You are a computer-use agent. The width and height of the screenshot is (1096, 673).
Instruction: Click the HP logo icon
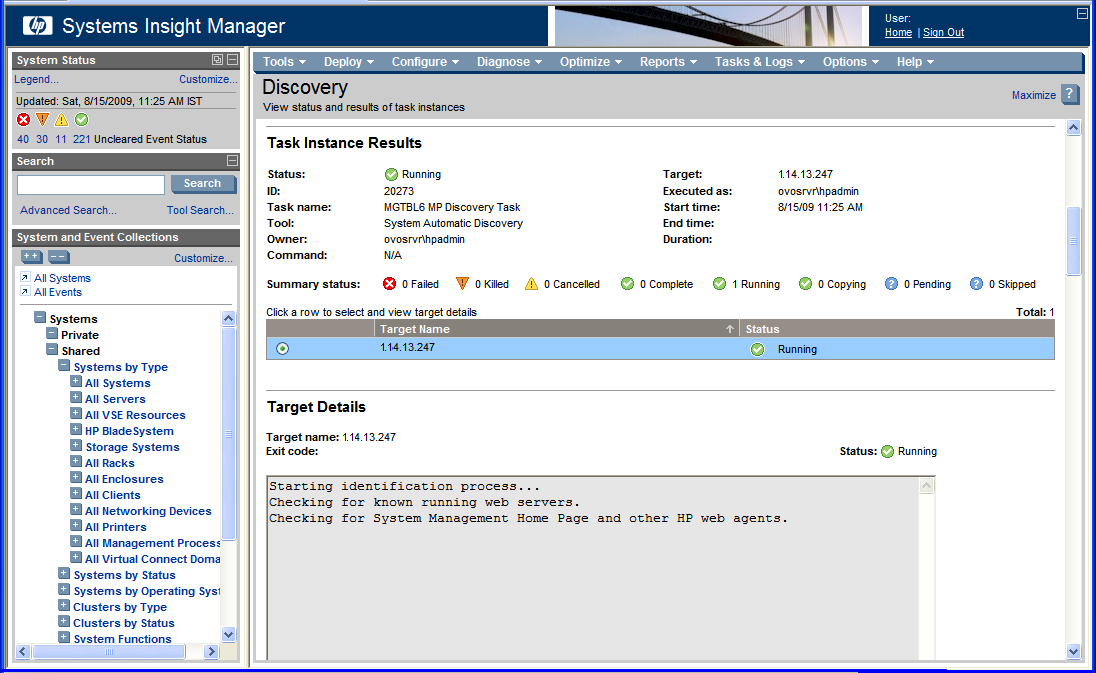37,26
